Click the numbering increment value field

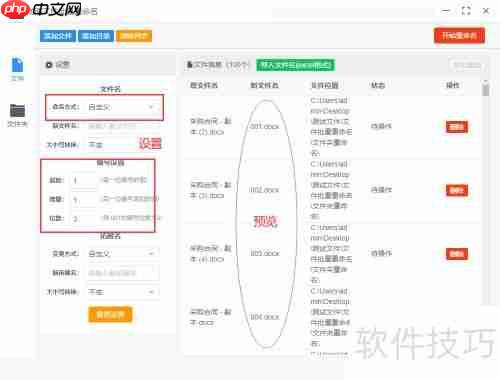[83, 199]
